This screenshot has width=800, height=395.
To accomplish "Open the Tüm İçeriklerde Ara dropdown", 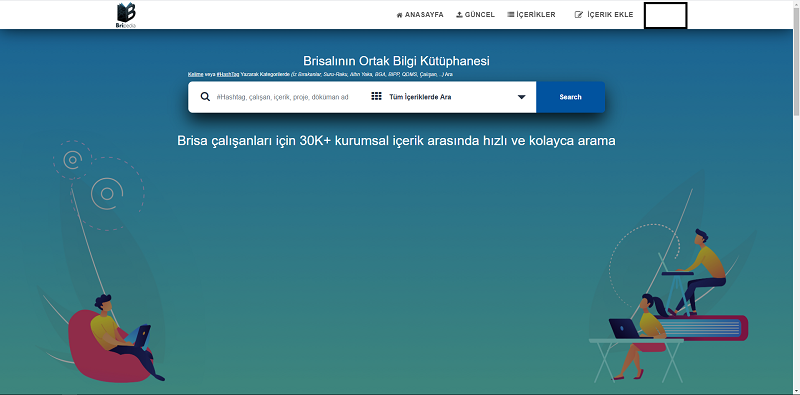I will coord(449,97).
